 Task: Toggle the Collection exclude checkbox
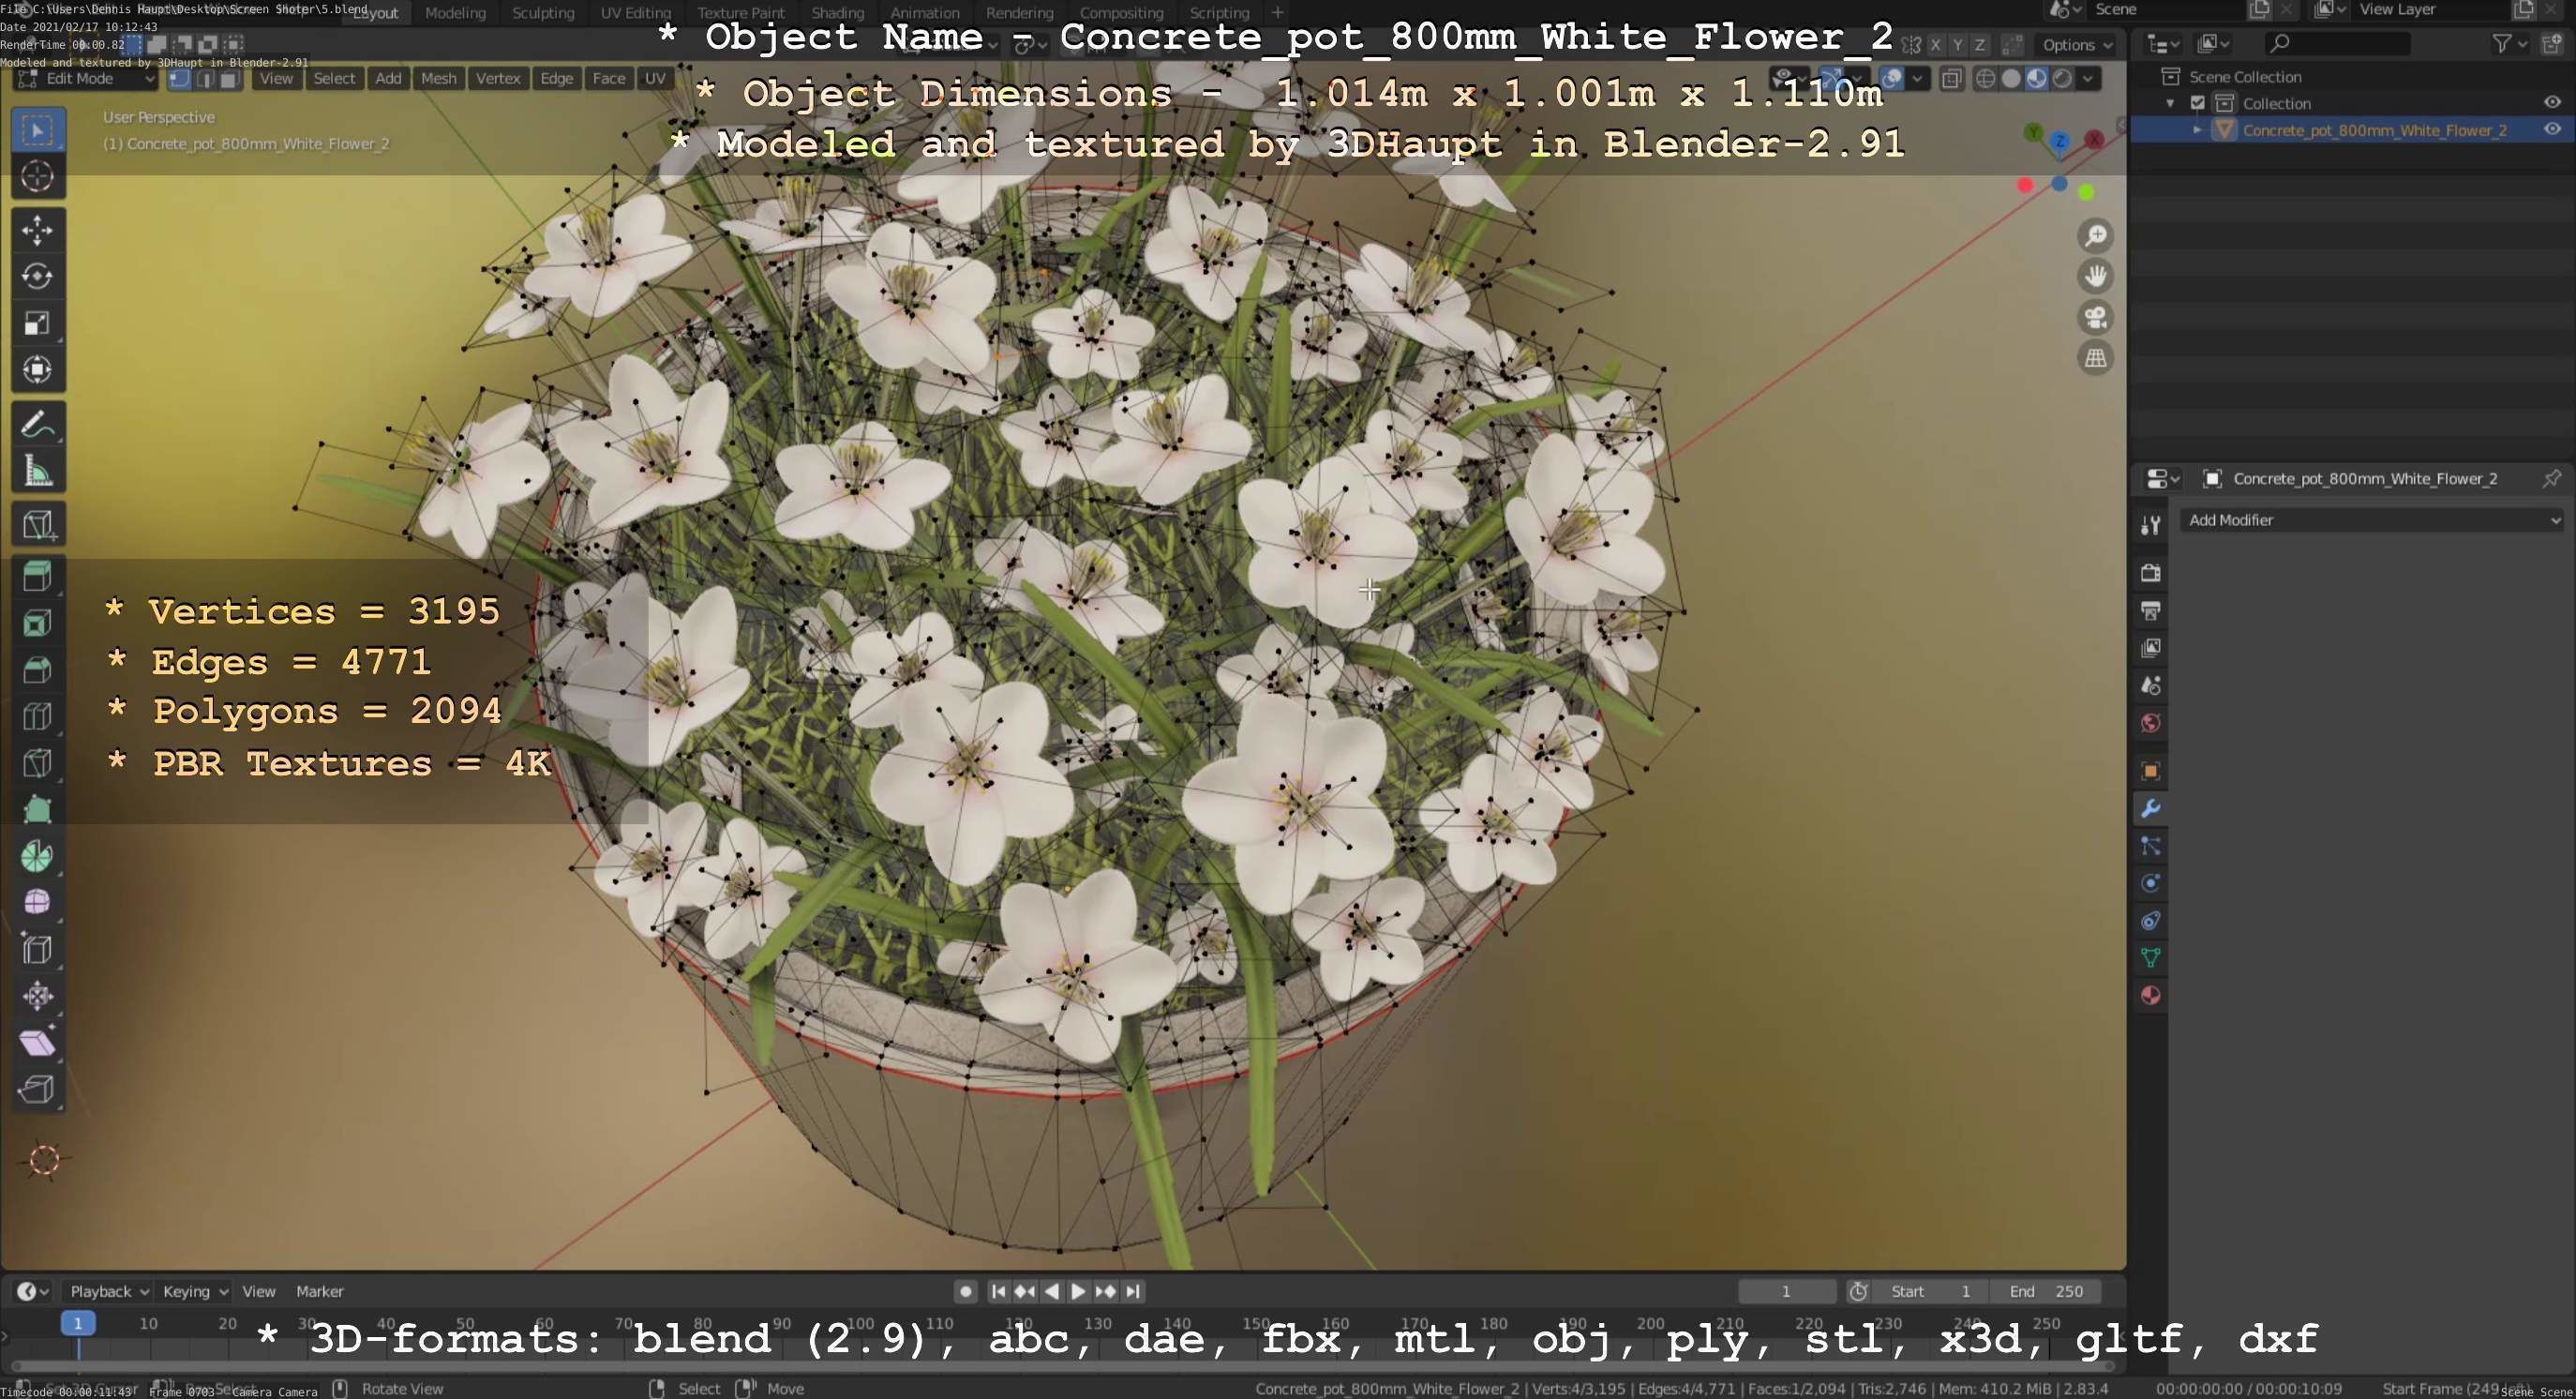coord(2198,103)
